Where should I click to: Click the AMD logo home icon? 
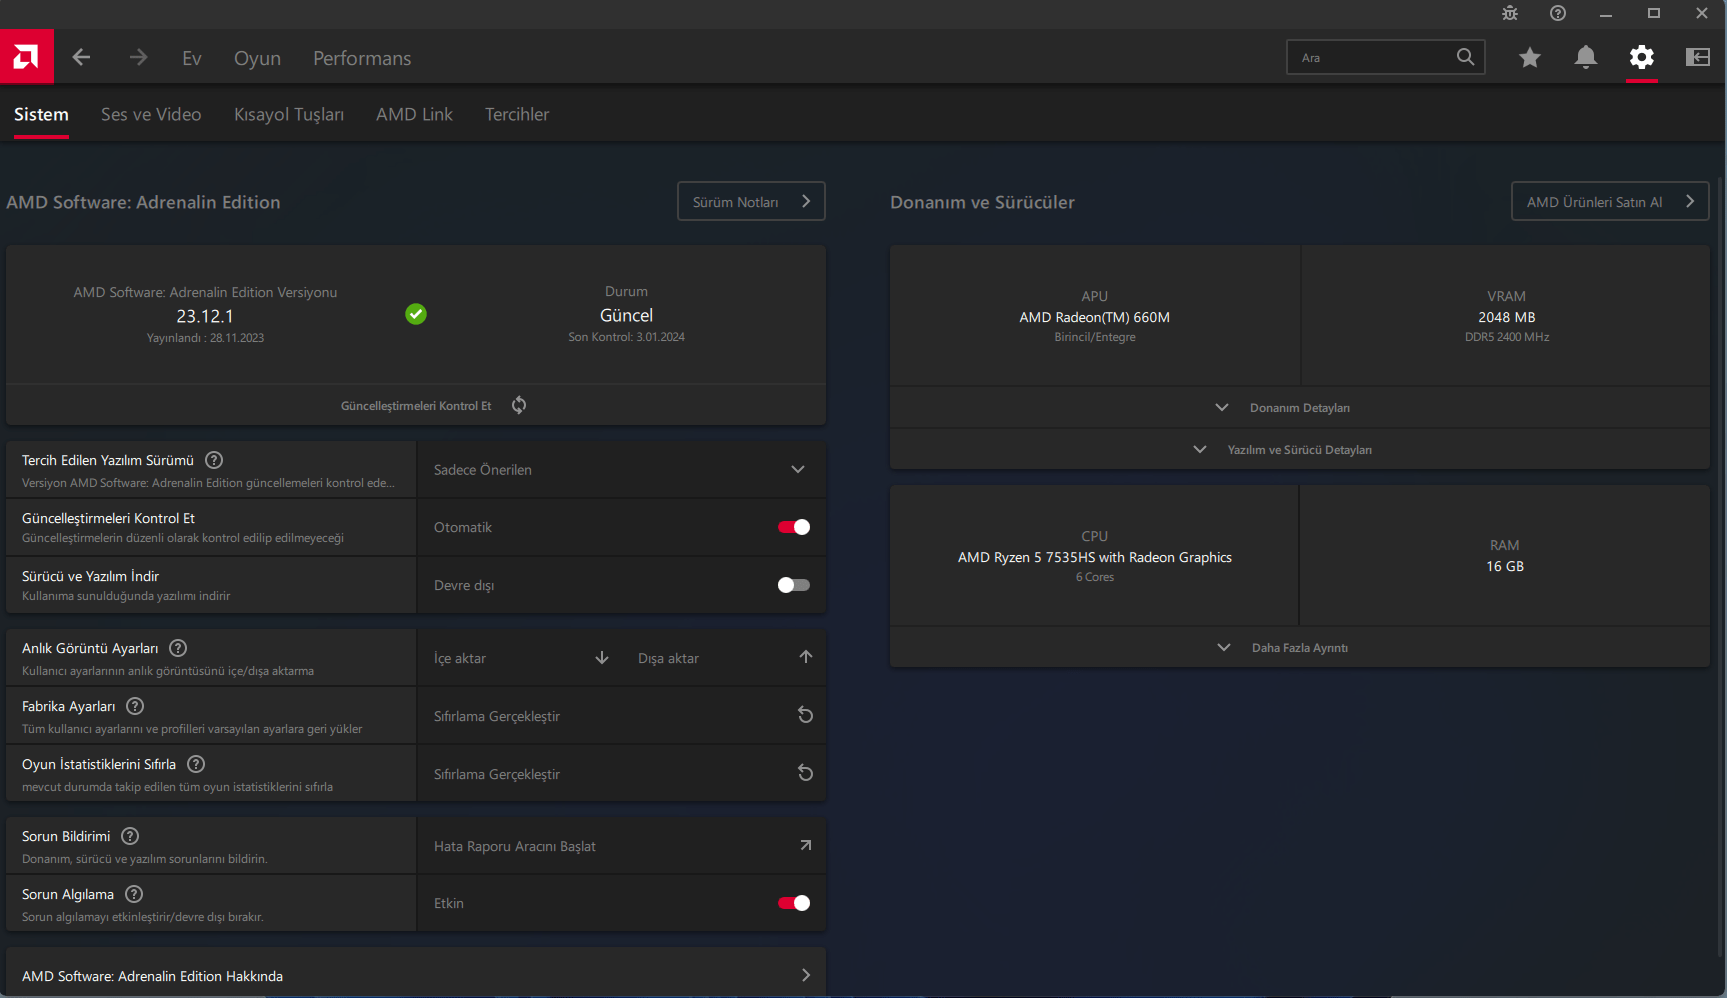tap(26, 57)
